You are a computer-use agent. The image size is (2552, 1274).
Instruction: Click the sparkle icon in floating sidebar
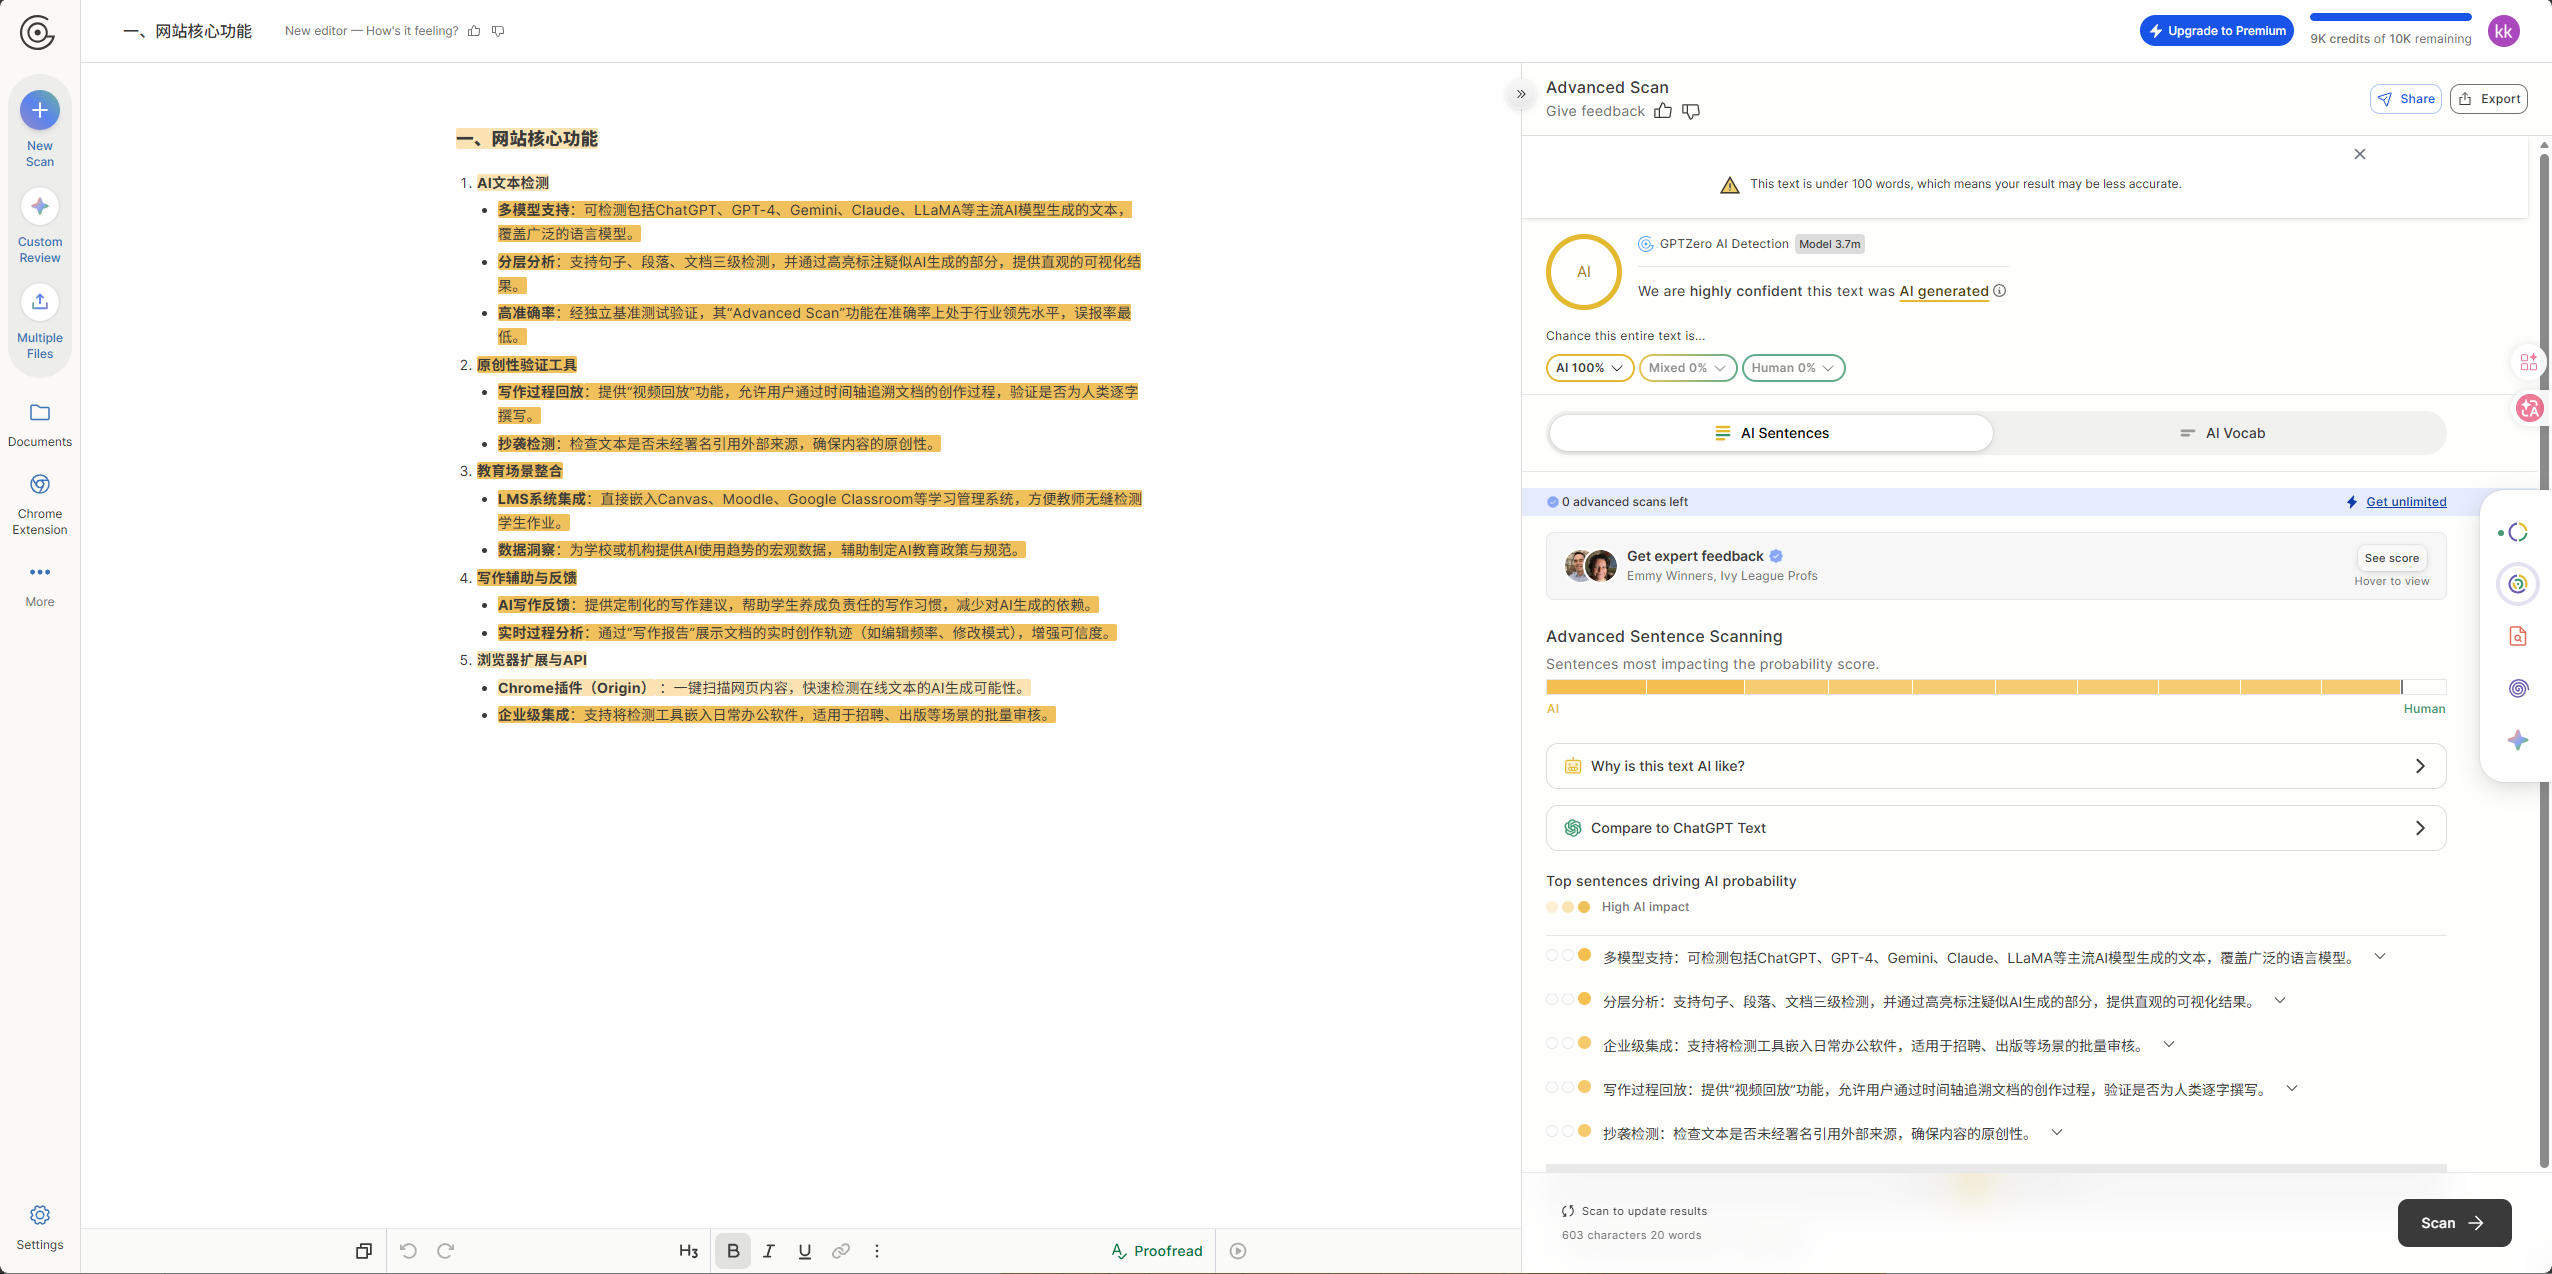click(x=2518, y=740)
